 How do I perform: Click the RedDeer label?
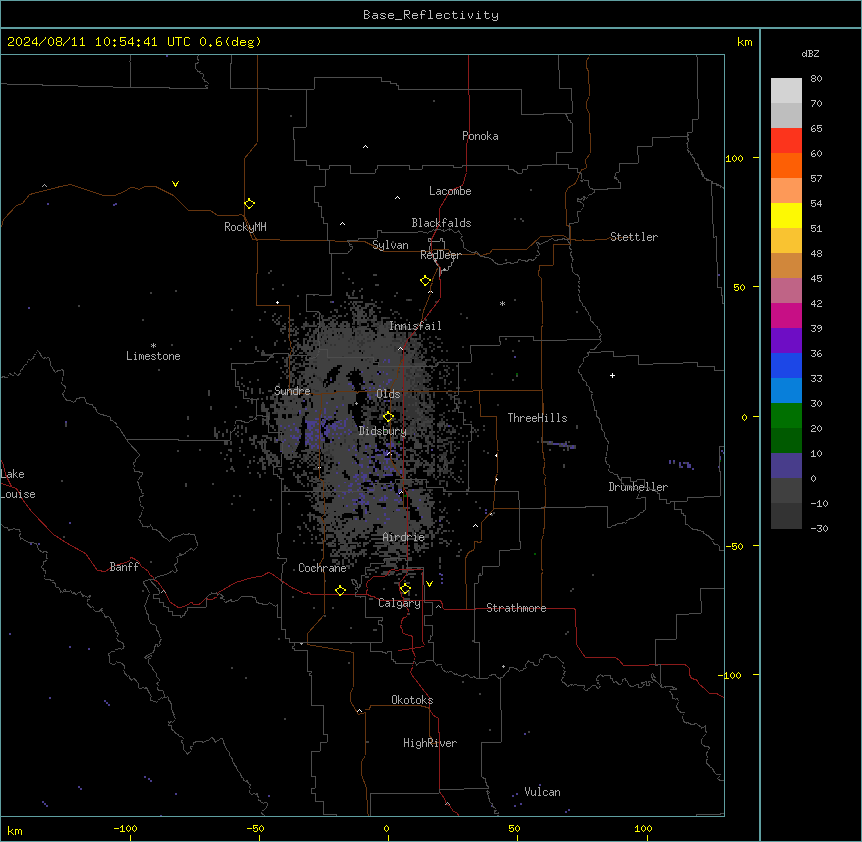[x=440, y=255]
